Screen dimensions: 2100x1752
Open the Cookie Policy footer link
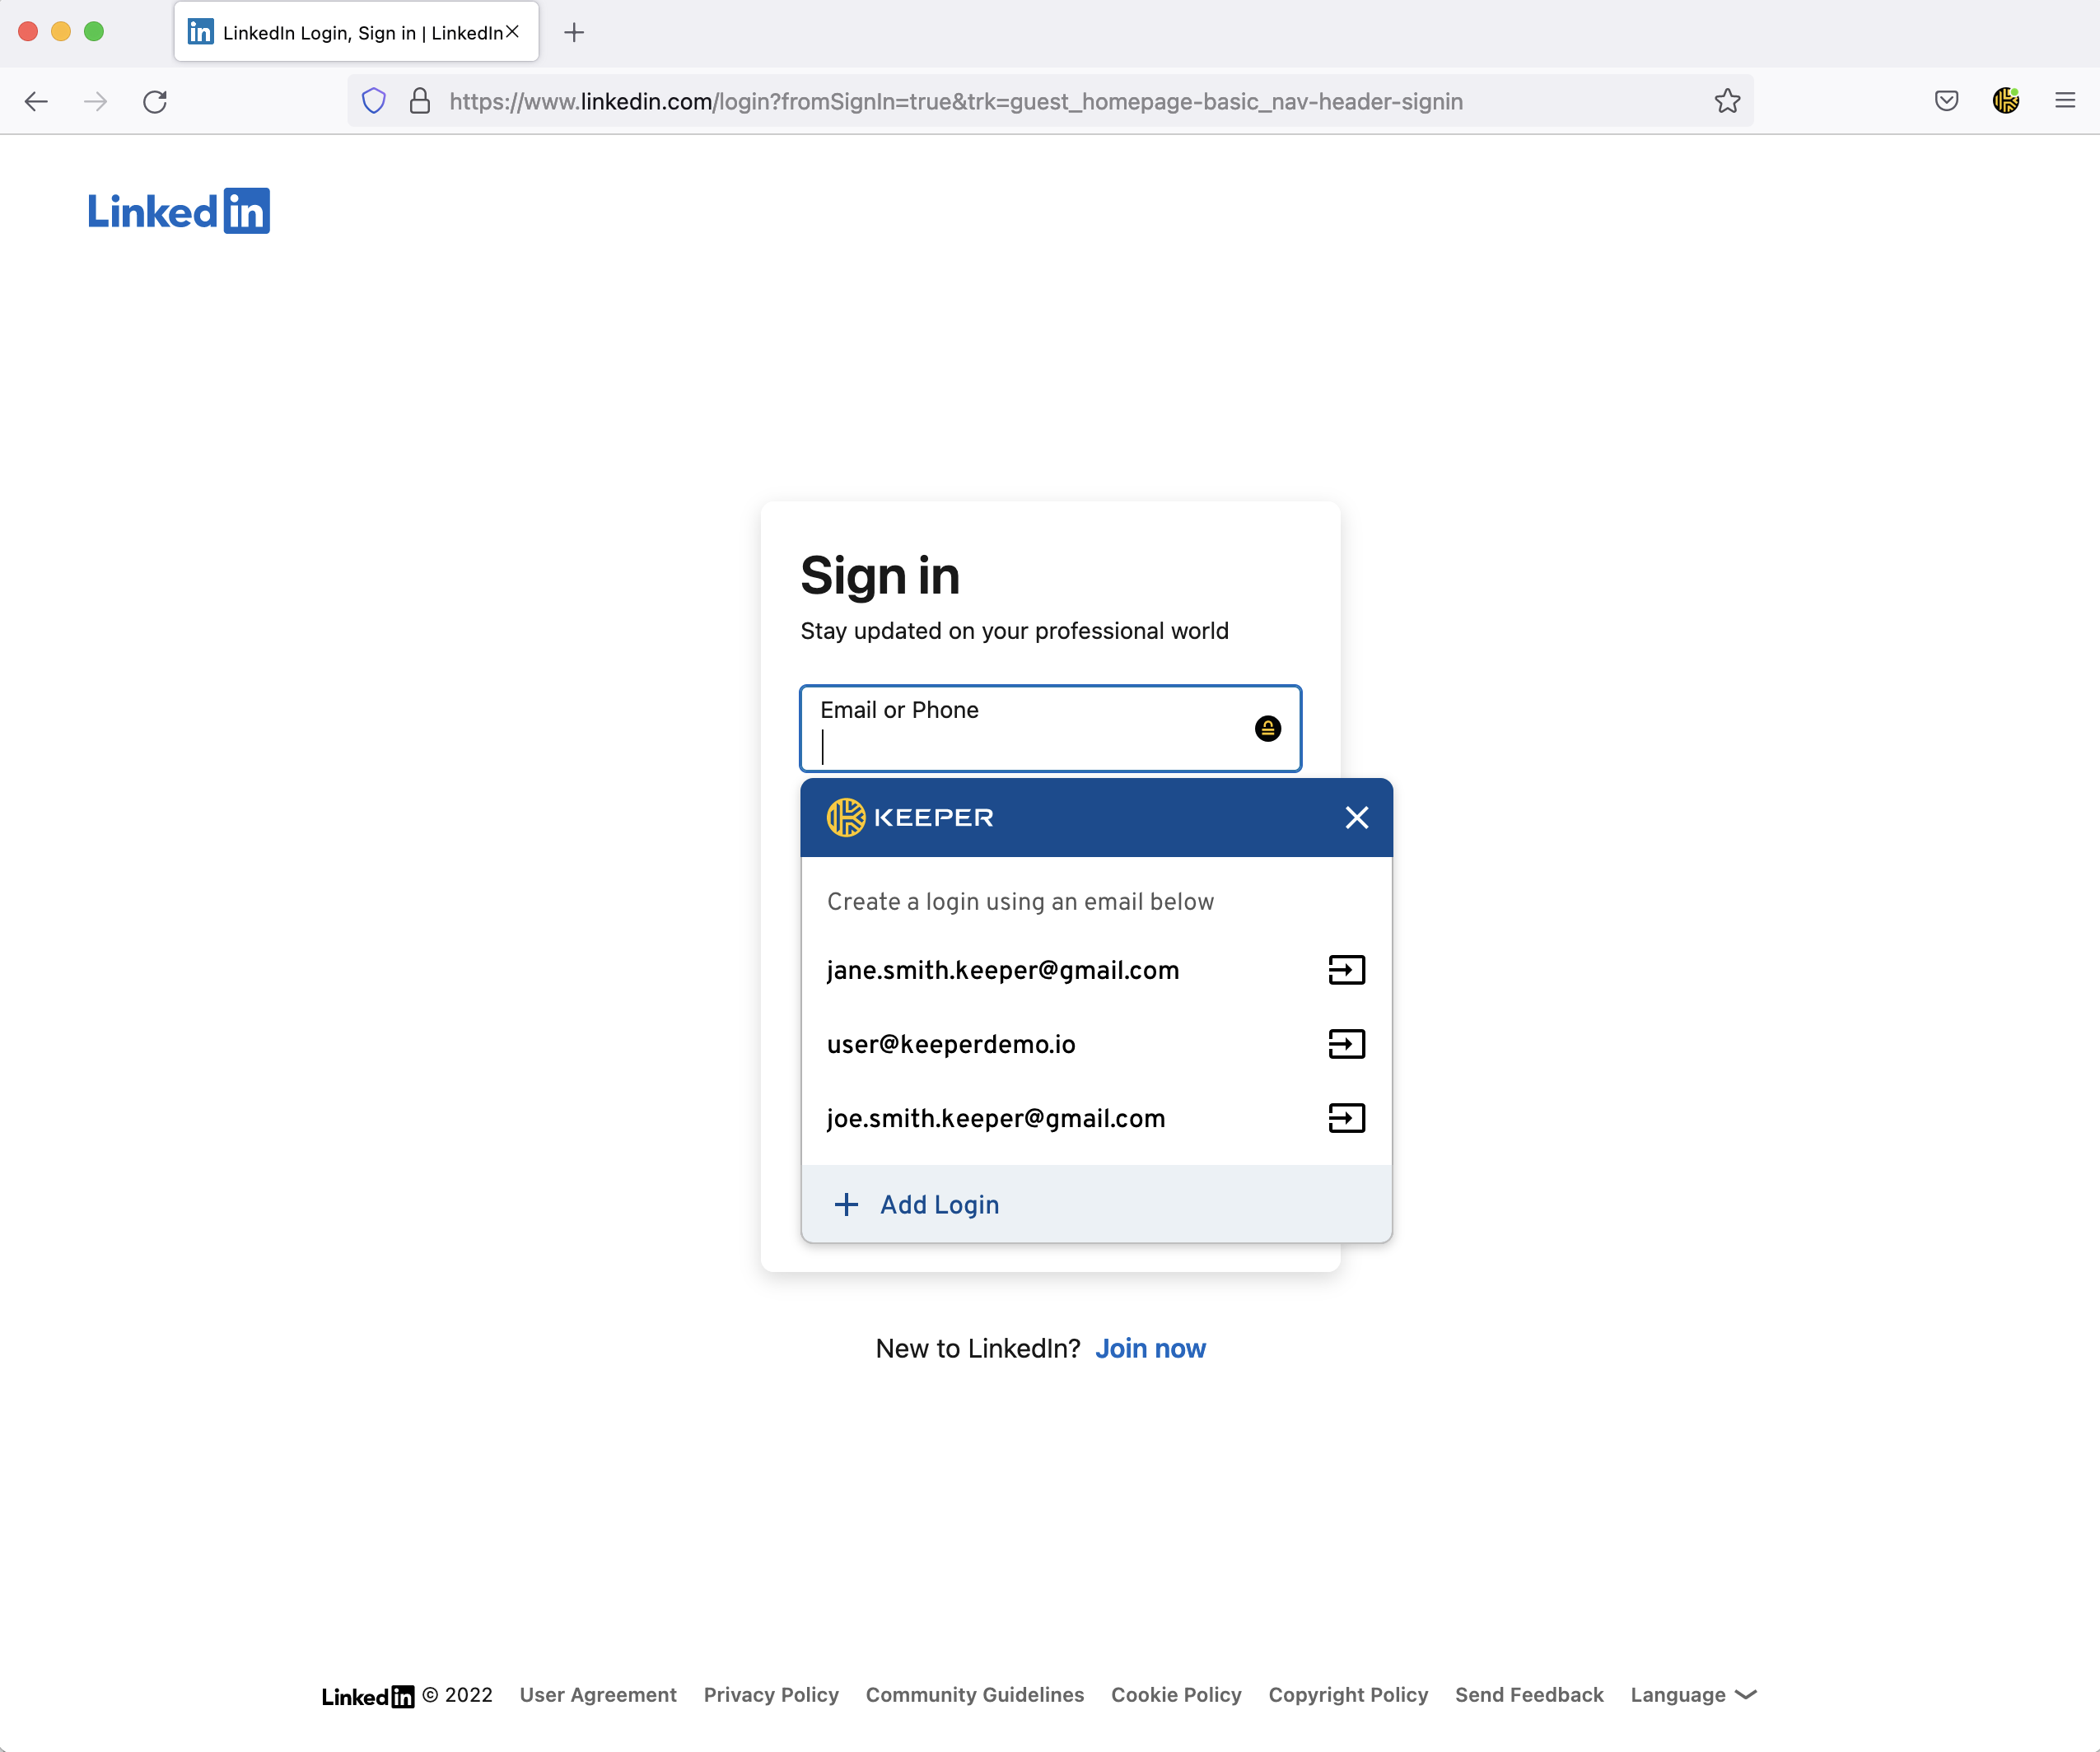coord(1176,1695)
